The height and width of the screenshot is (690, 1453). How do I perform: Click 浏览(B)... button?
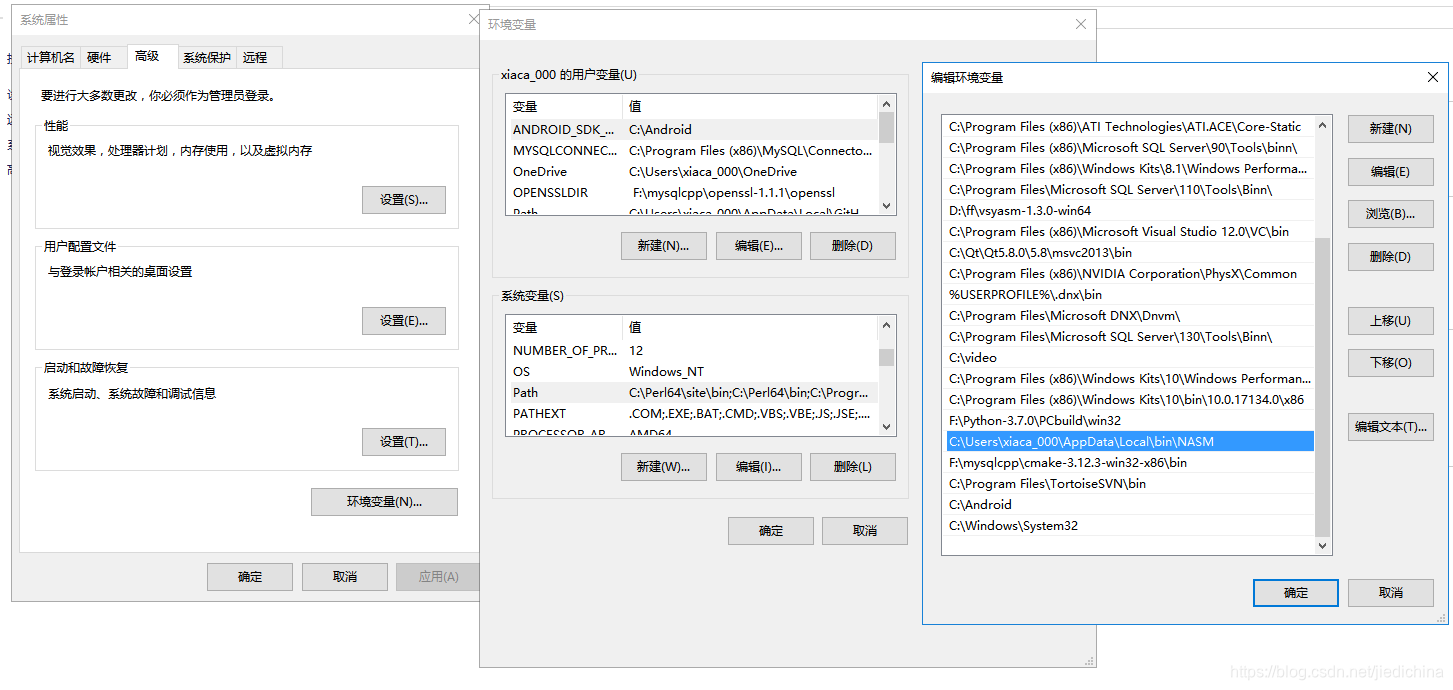[x=1391, y=214]
